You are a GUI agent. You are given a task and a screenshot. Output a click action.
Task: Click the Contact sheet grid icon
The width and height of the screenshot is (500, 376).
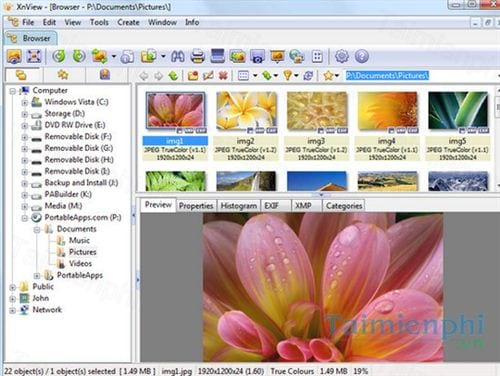coord(317,56)
